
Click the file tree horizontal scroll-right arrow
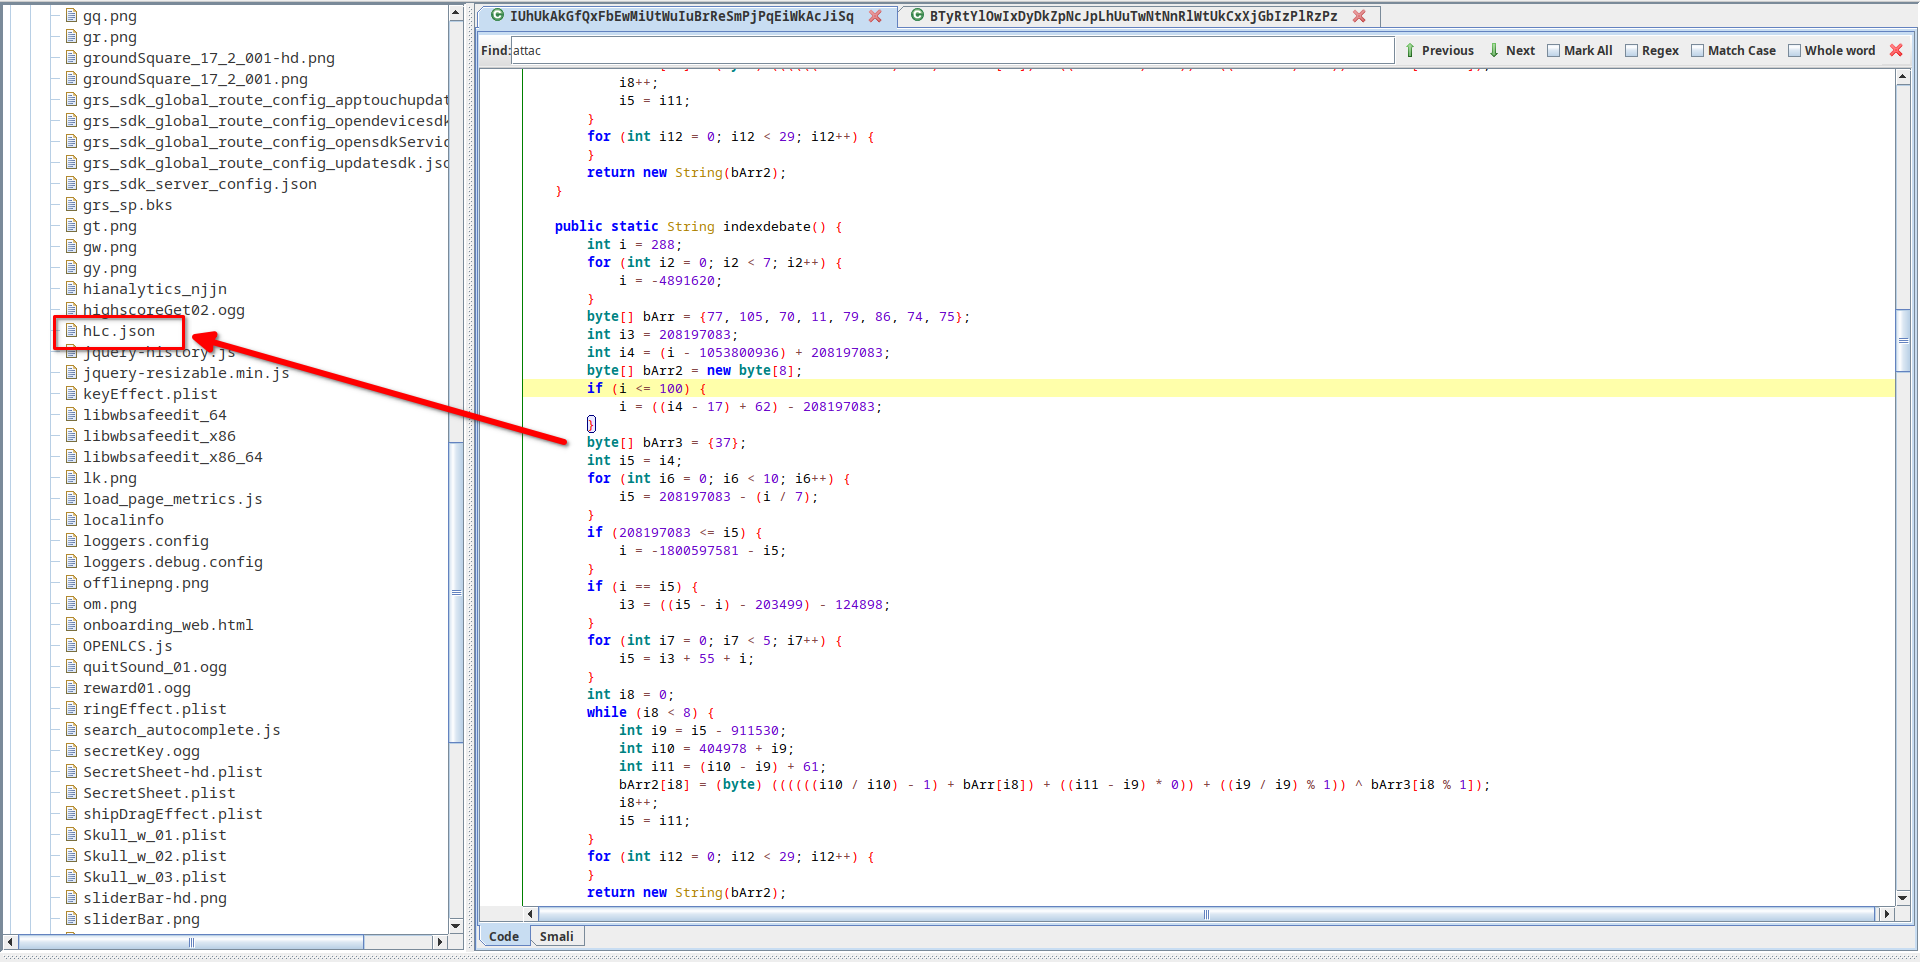click(x=438, y=942)
